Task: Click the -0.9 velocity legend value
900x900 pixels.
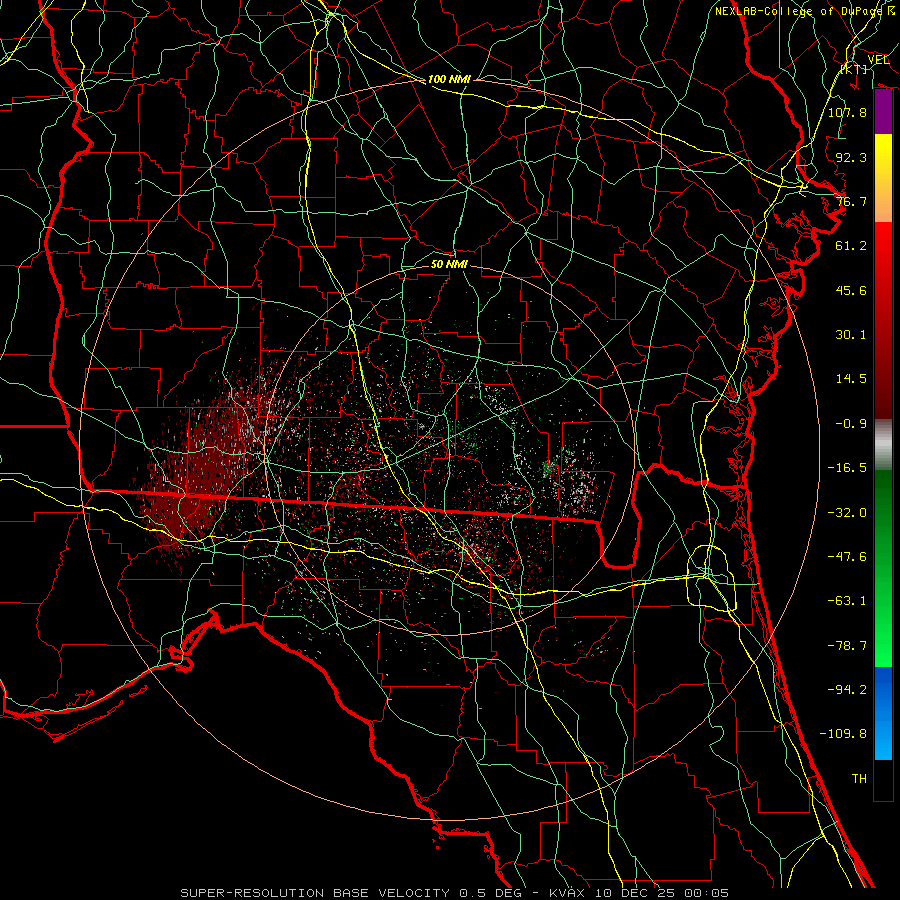Action: pyautogui.click(x=851, y=424)
